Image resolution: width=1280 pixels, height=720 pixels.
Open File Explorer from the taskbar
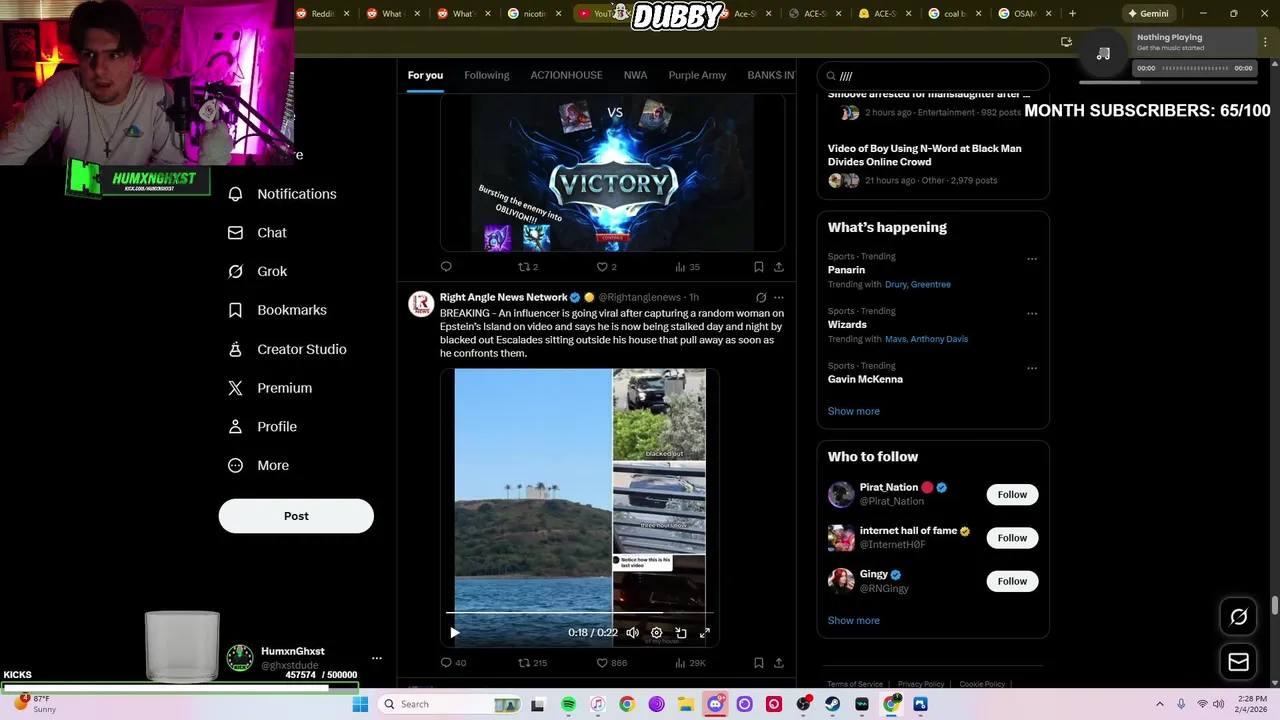pos(686,704)
